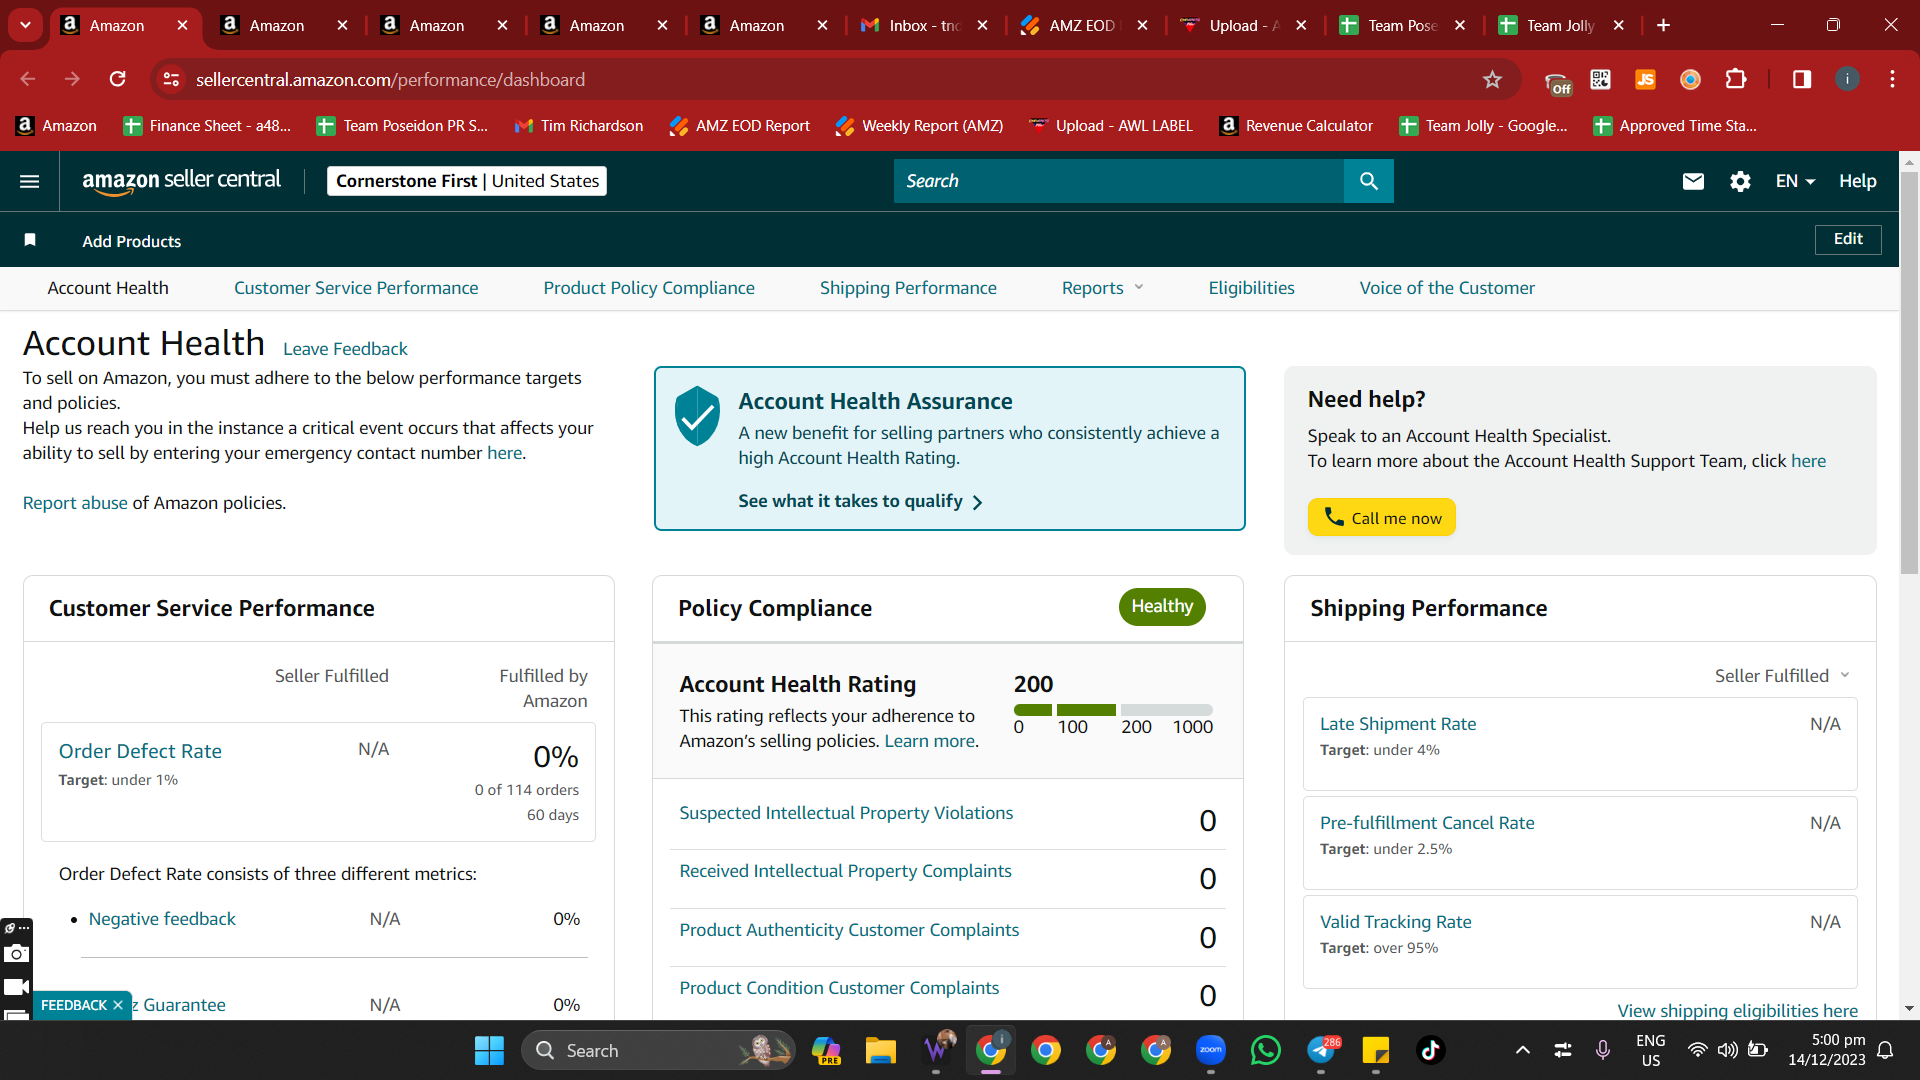Open Customer Service Performance tab

(x=356, y=288)
